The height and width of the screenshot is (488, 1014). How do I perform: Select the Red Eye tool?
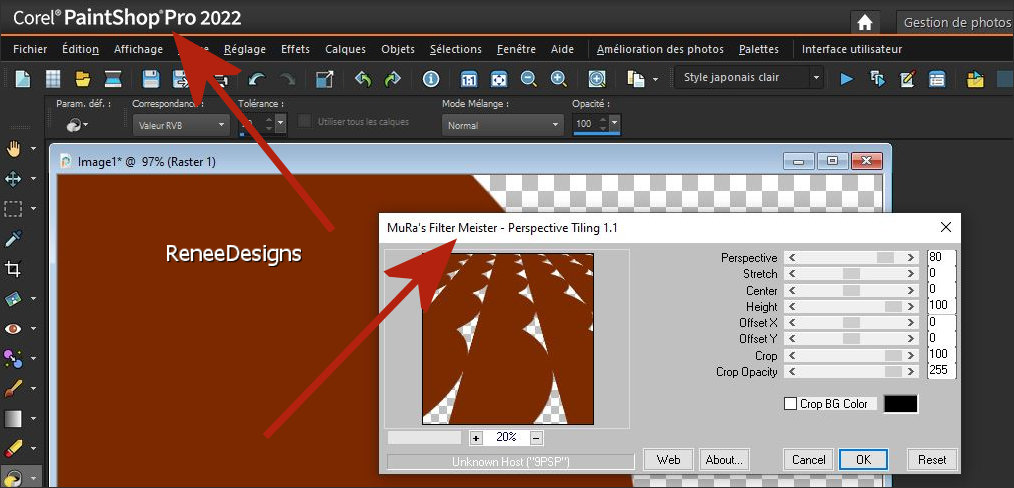click(14, 328)
